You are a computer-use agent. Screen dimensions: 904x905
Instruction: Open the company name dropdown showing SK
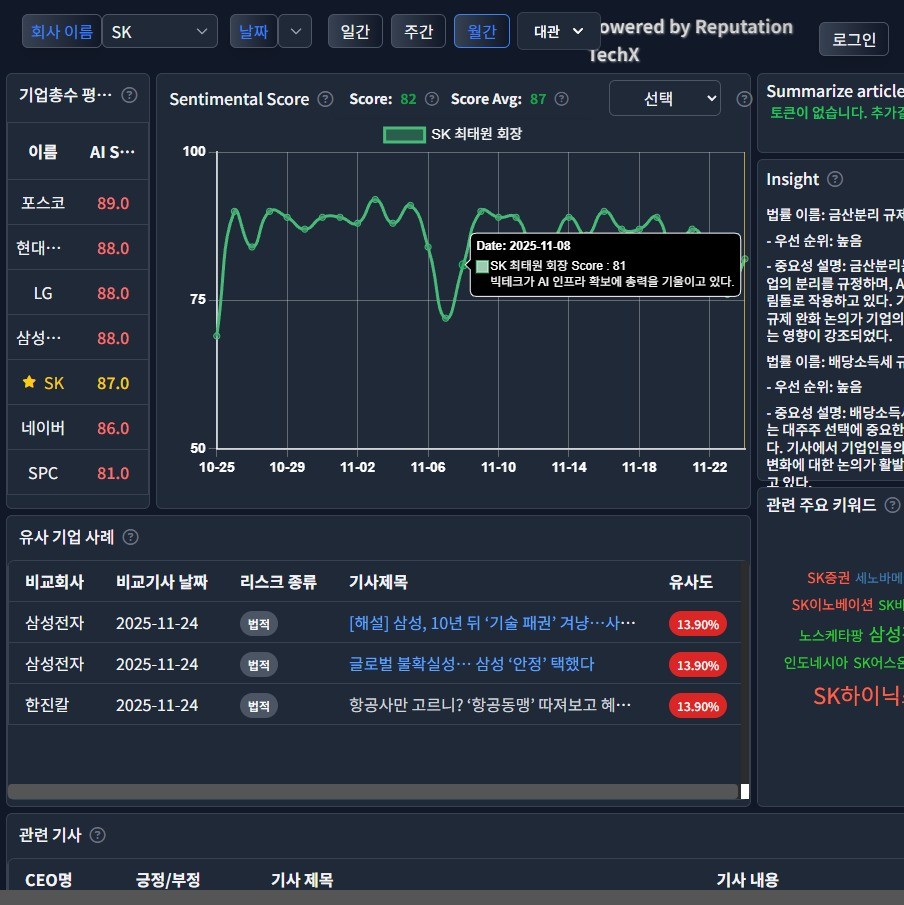pyautogui.click(x=160, y=31)
